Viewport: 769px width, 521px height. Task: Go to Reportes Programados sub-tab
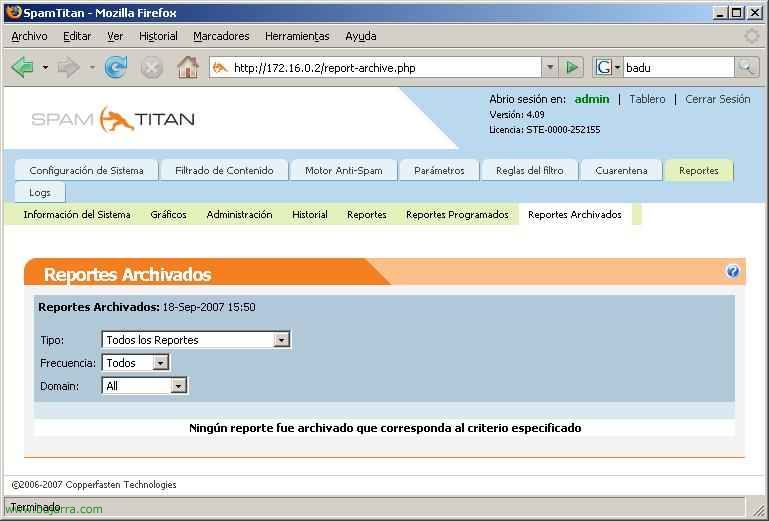[457, 214]
